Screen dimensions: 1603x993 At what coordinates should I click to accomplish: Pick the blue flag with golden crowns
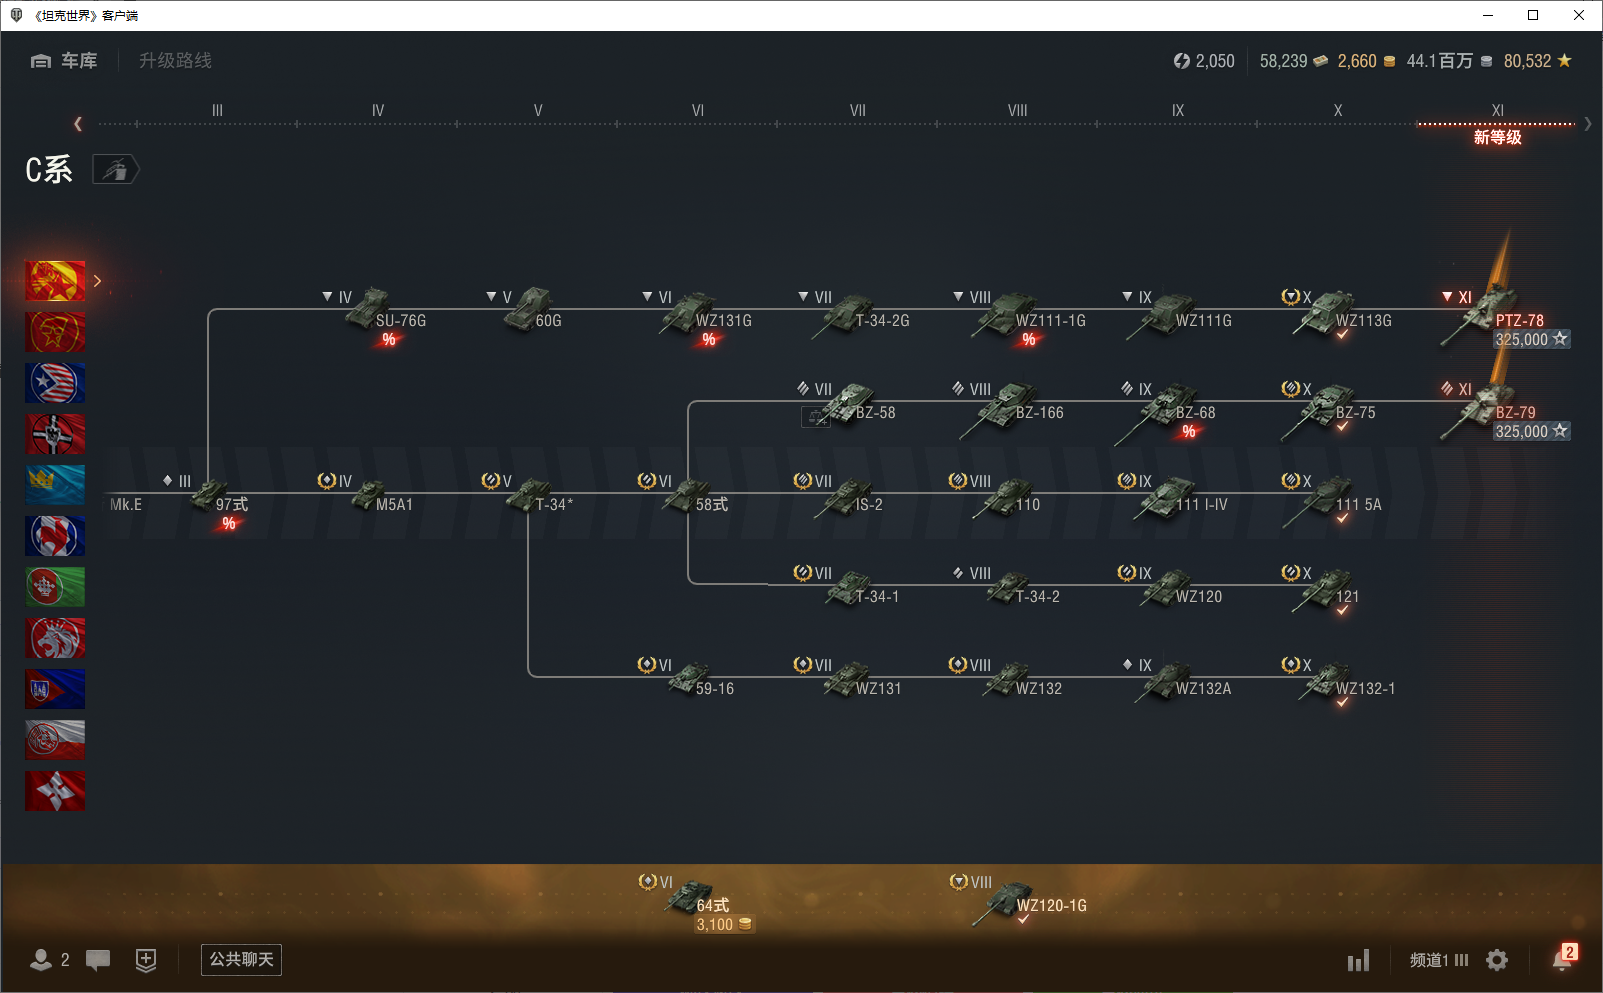55,485
